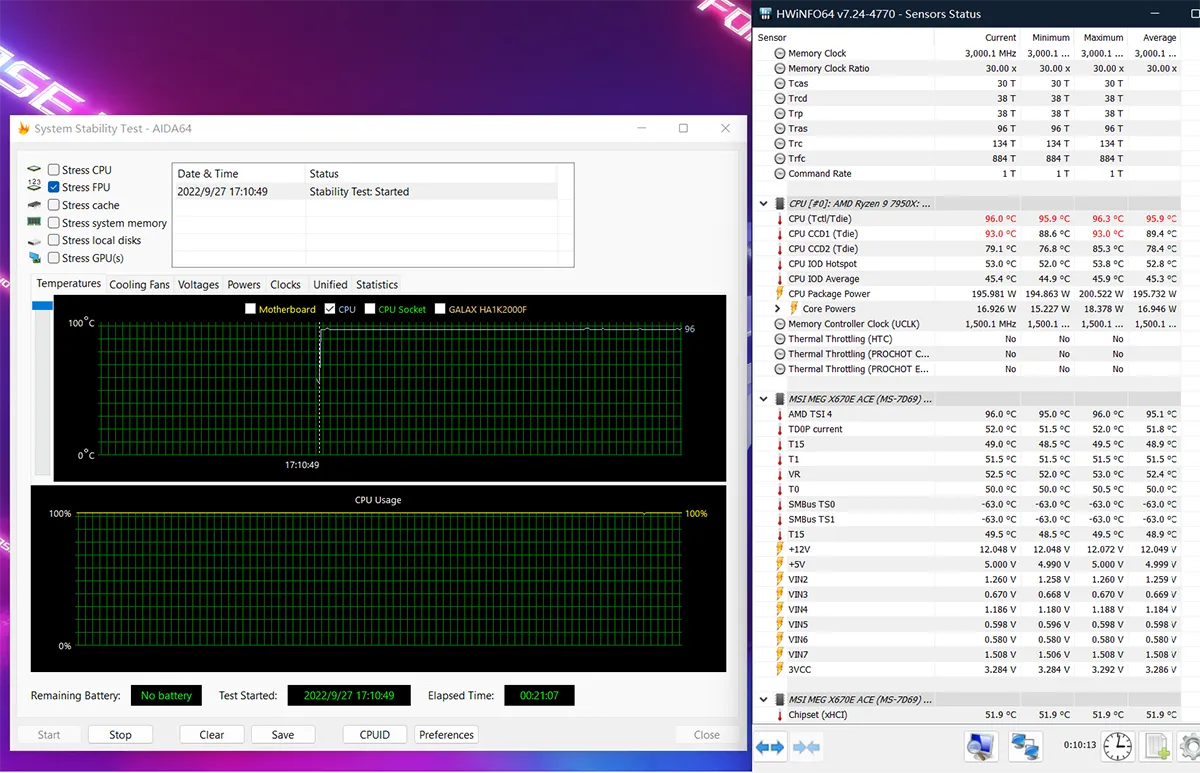This screenshot has width=1200, height=773.
Task: Click the clock reset-timer icon in HWiNFO
Action: 1117,745
